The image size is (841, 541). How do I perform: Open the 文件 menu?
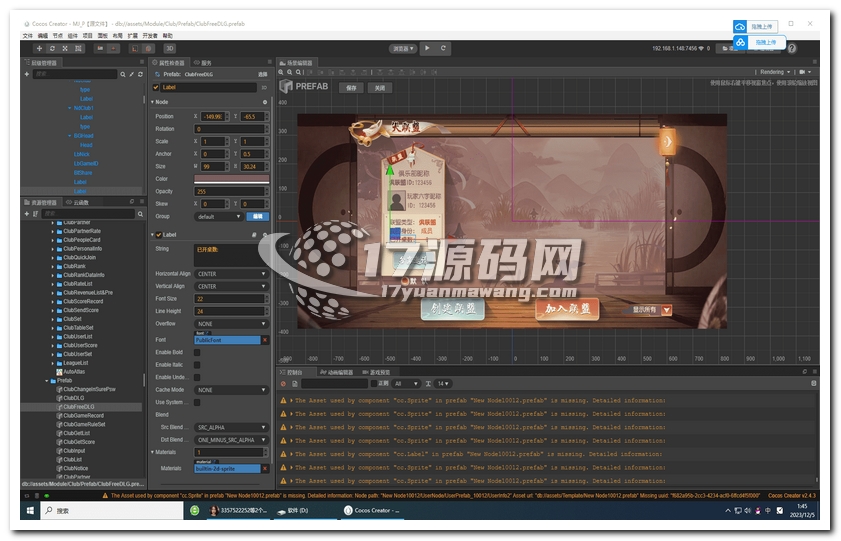(27, 35)
